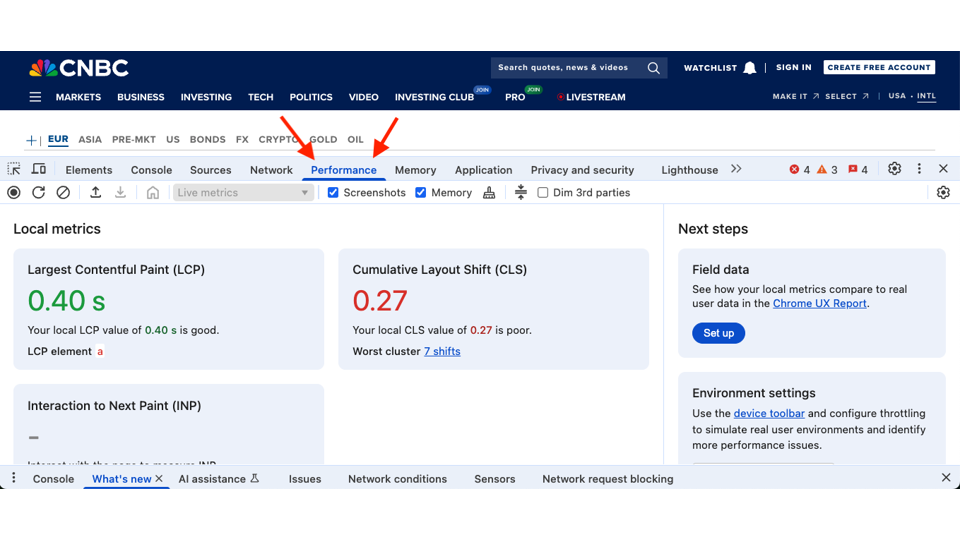Toggle the device toolbar icon
The image size is (960, 540).
point(39,170)
